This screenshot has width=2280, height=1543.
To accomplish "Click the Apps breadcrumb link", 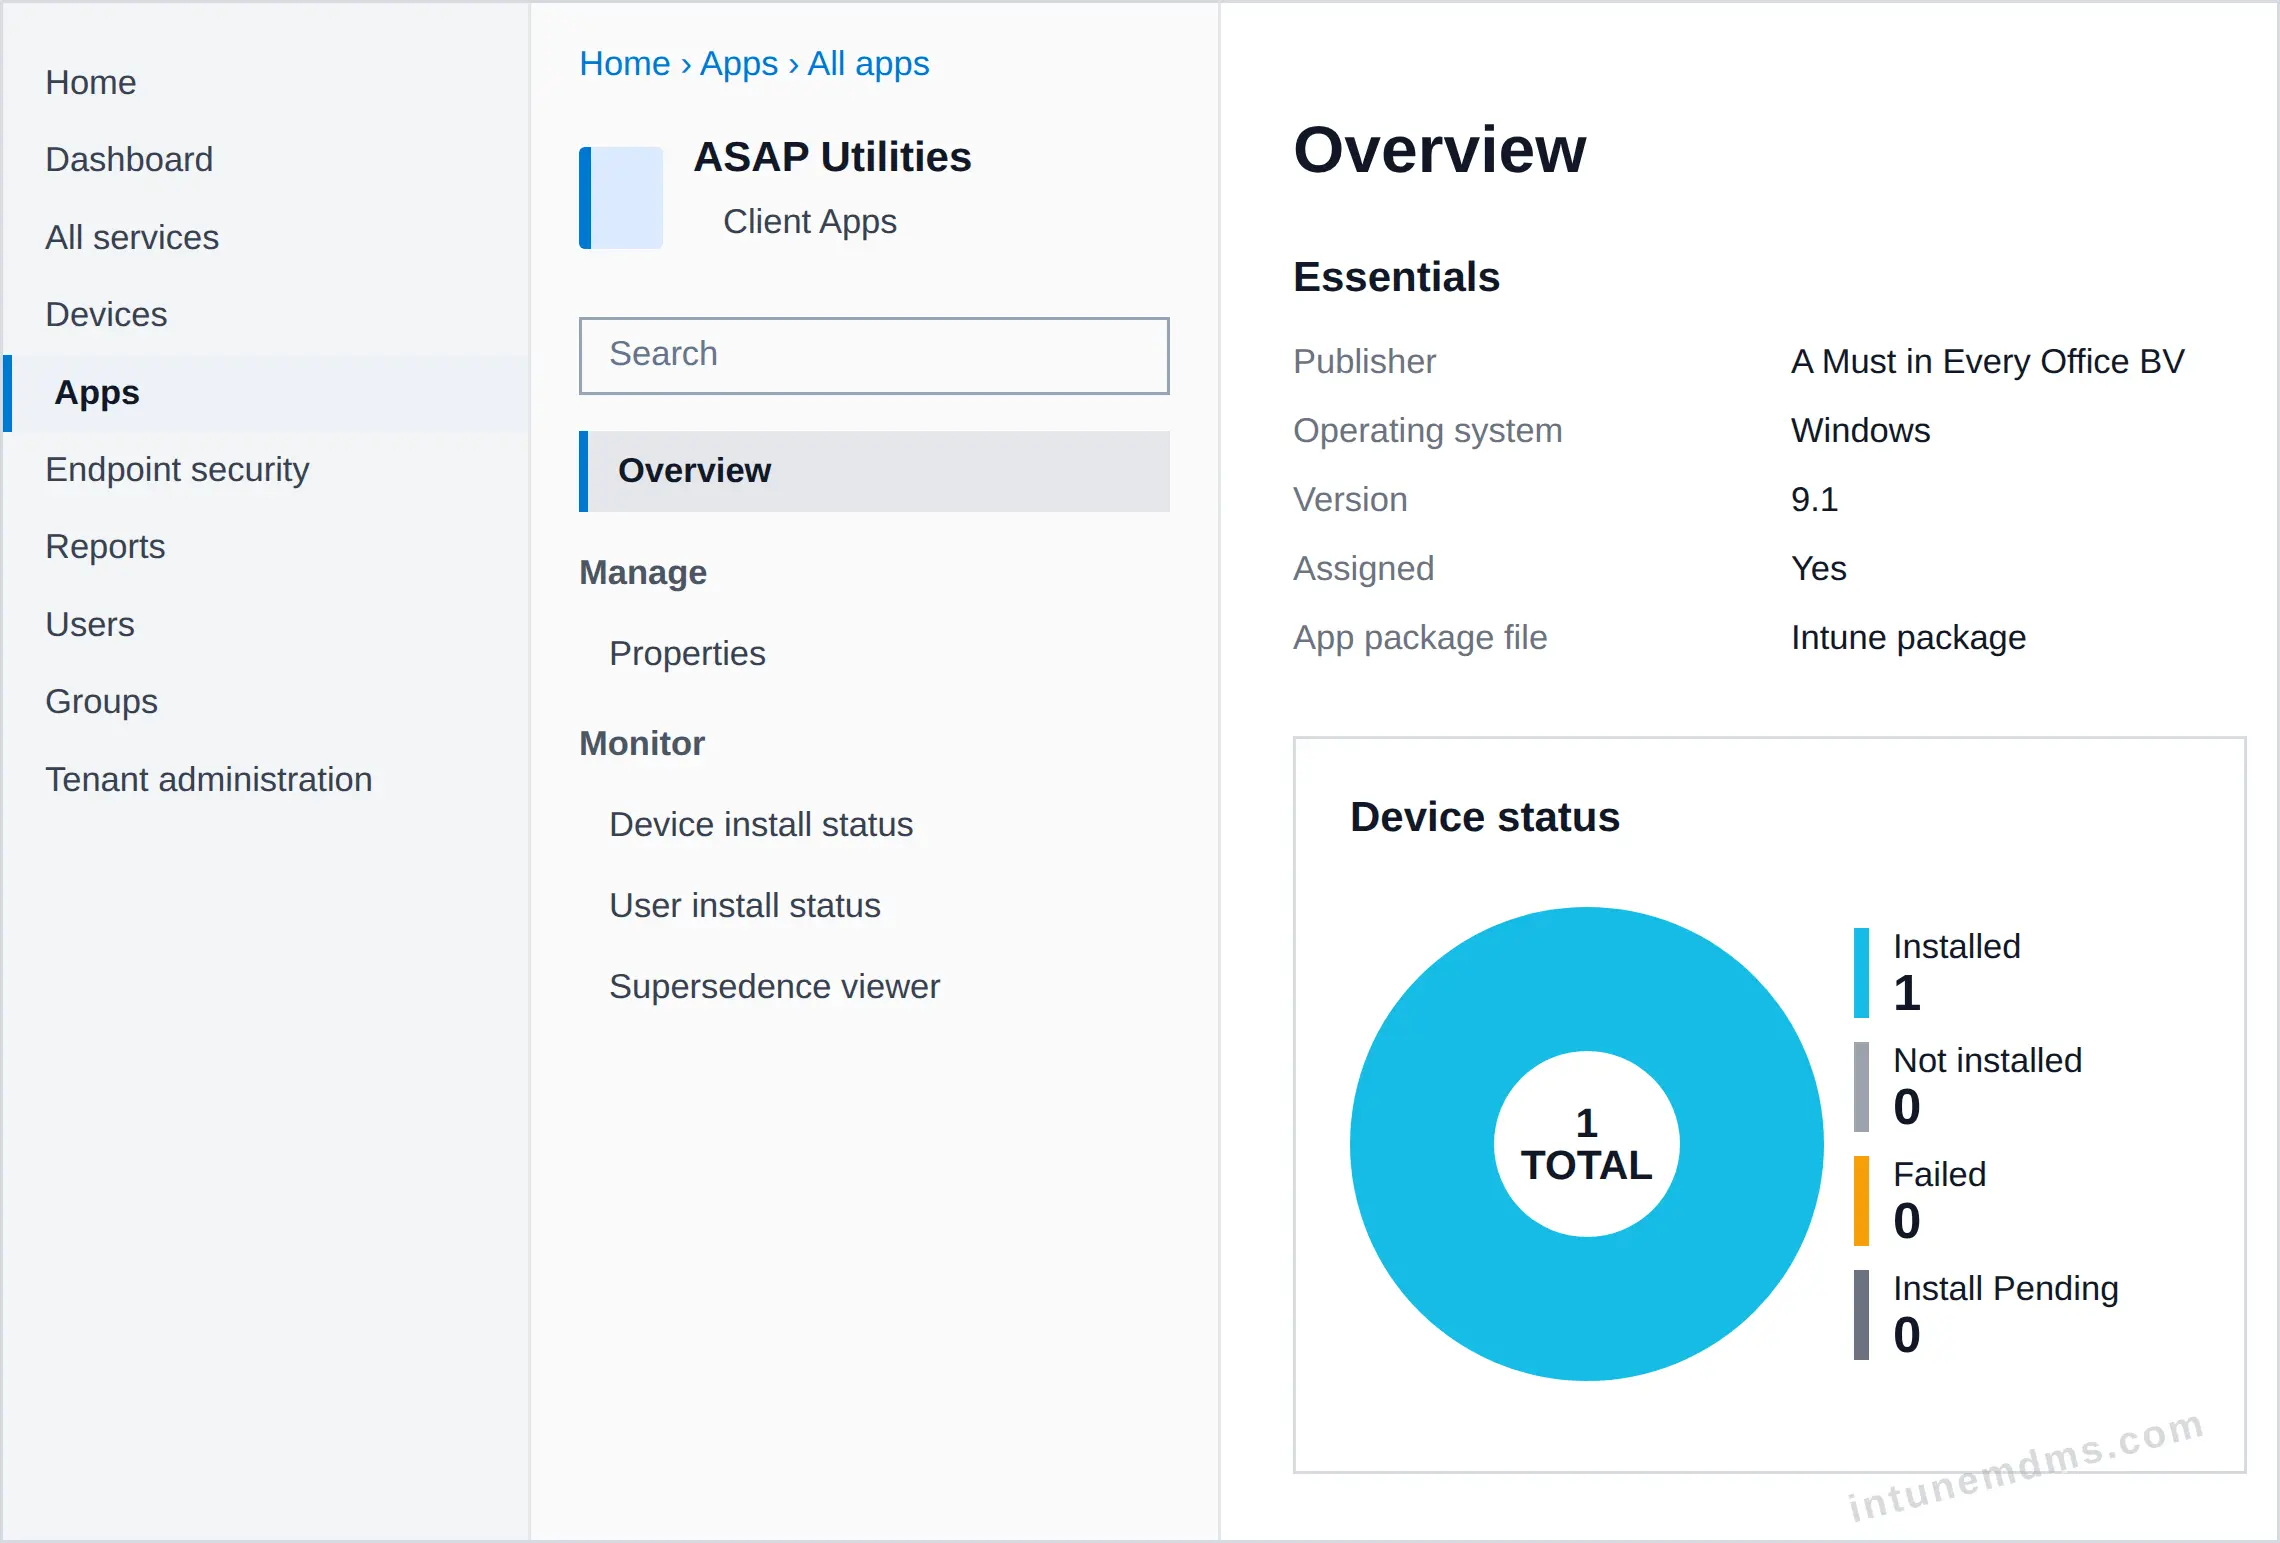I will coord(738,63).
